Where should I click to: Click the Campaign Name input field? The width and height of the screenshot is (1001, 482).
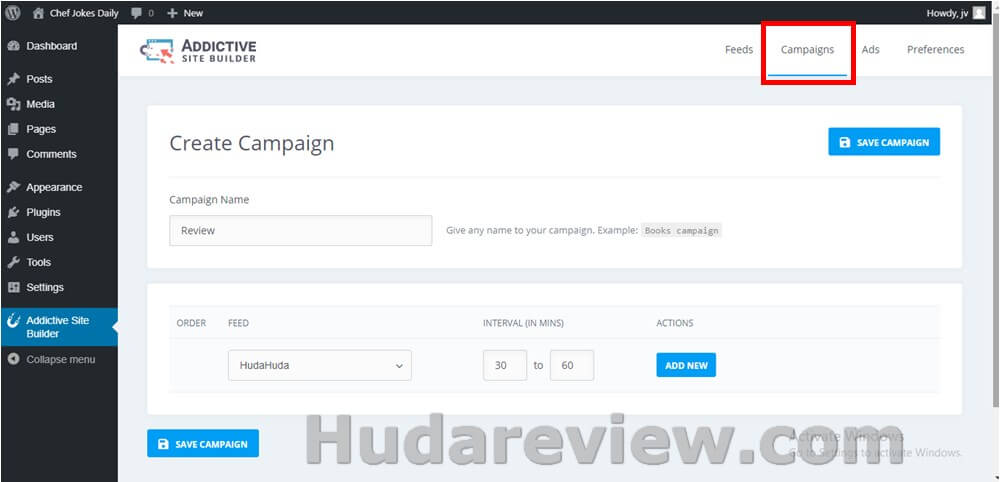[301, 230]
